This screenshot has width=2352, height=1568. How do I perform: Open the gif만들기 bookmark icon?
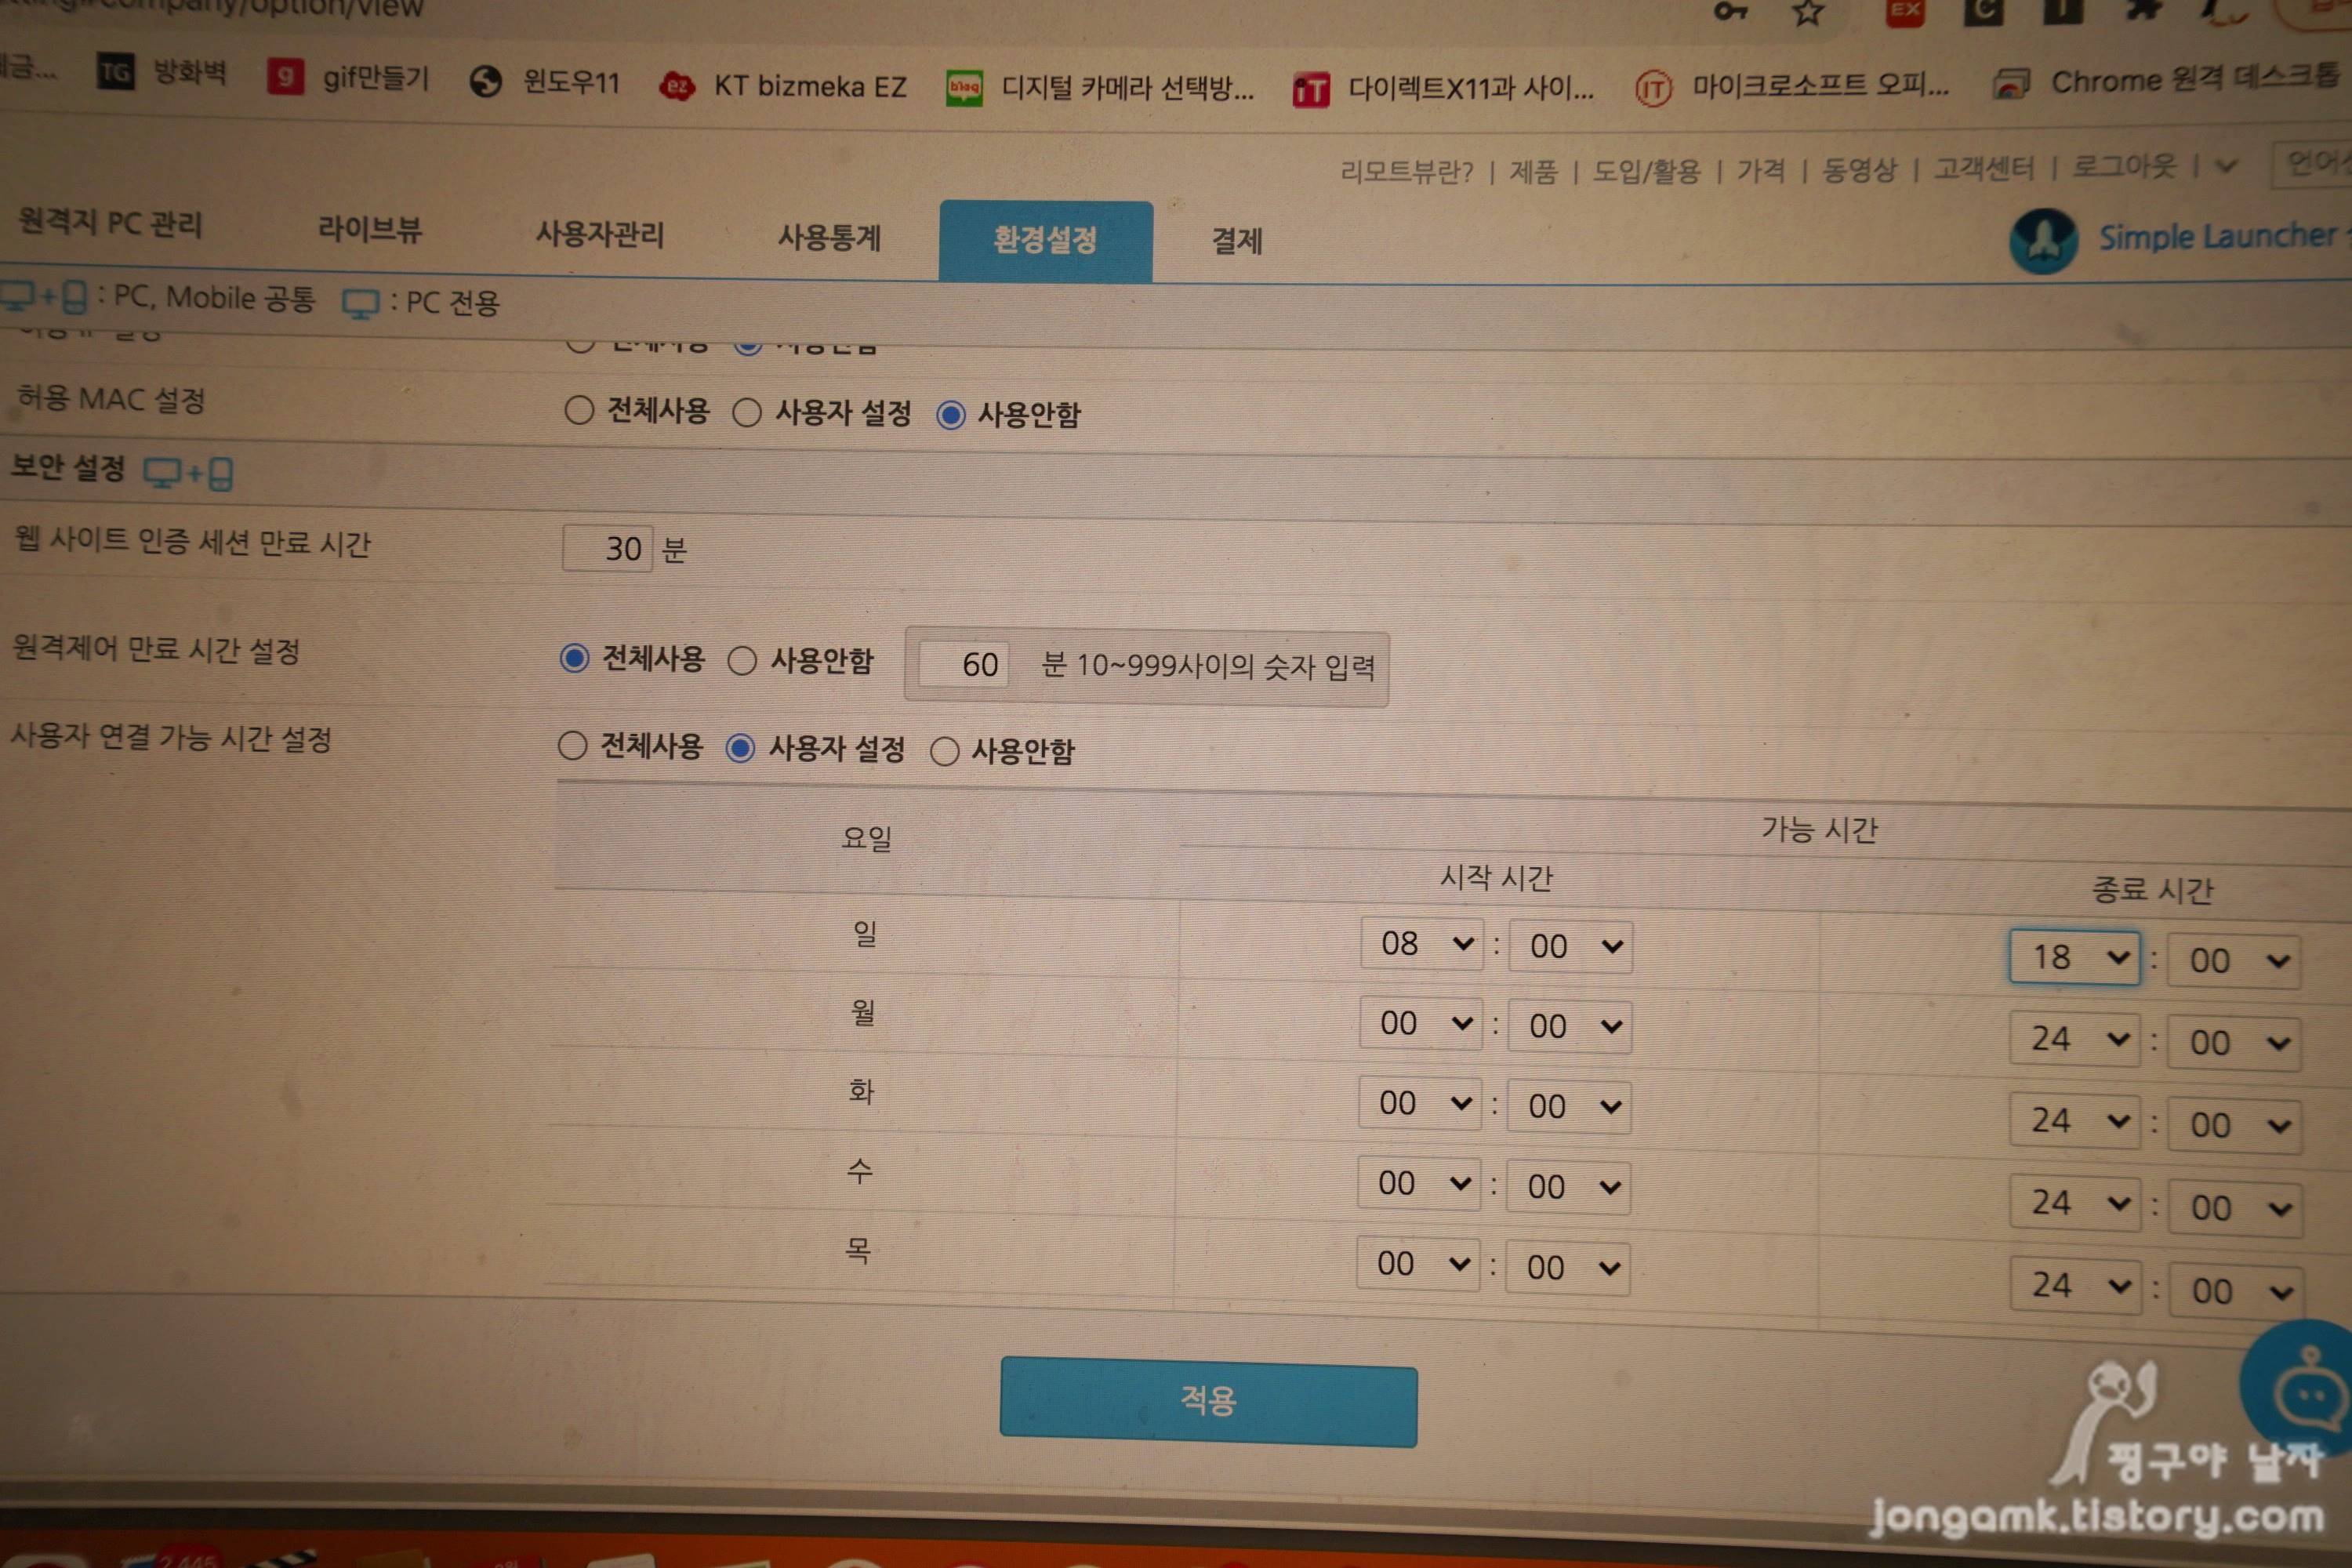click(x=285, y=77)
